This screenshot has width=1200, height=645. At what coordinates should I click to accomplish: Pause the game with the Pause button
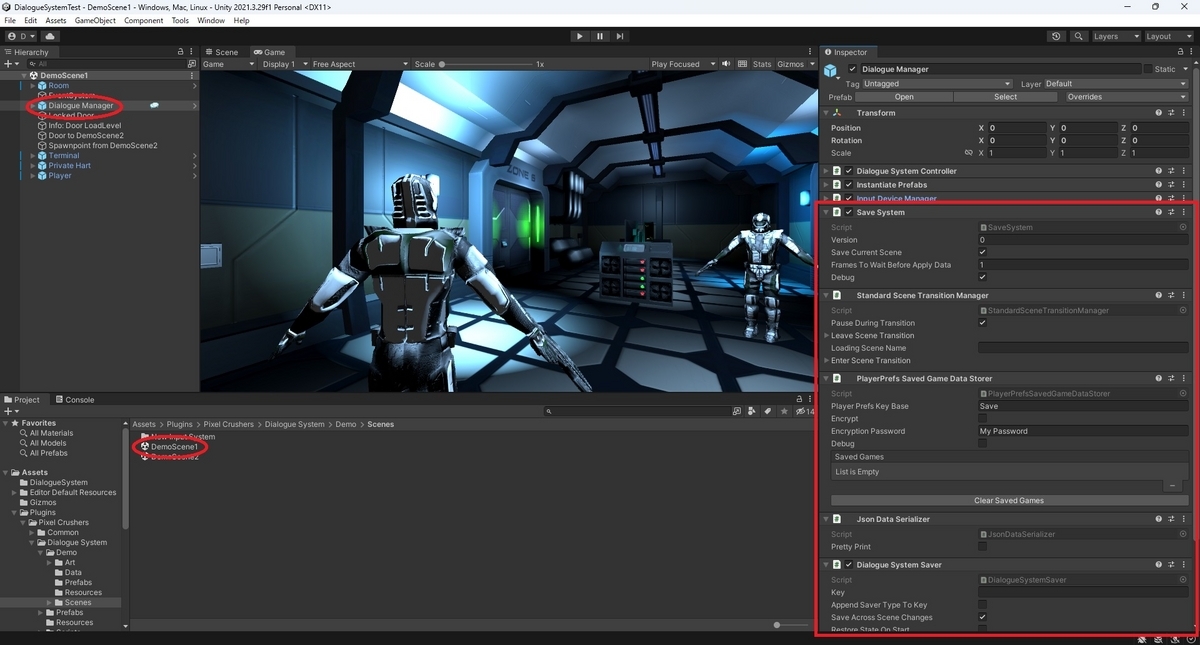[x=600, y=36]
